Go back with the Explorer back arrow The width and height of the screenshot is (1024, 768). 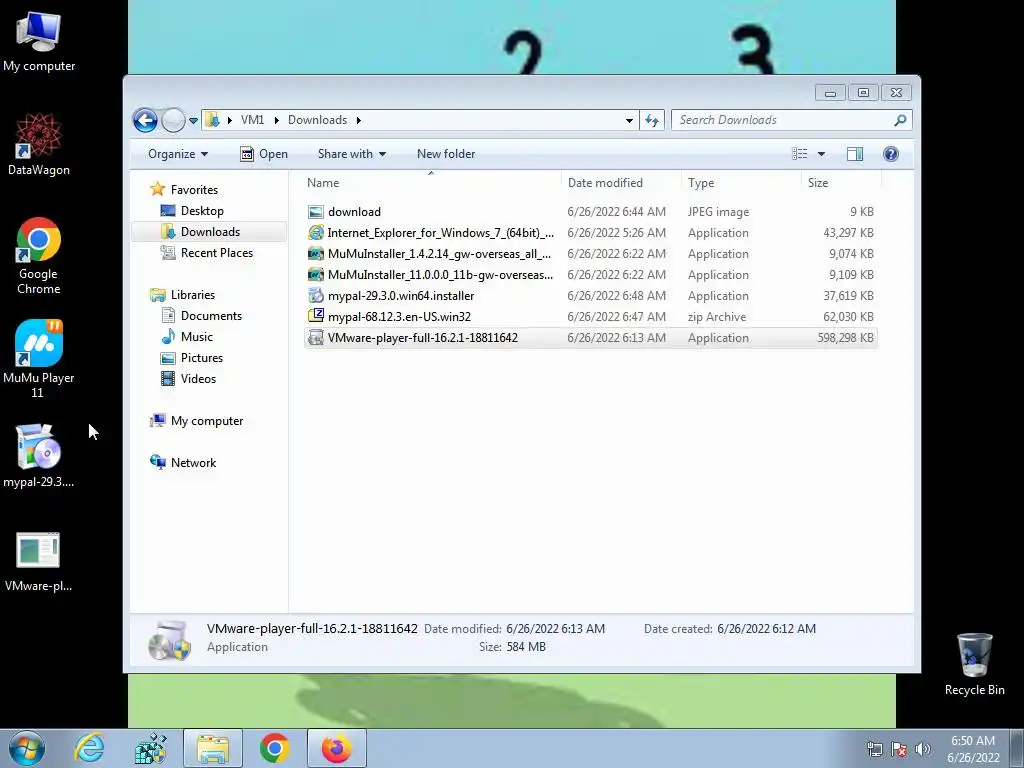tap(145, 120)
